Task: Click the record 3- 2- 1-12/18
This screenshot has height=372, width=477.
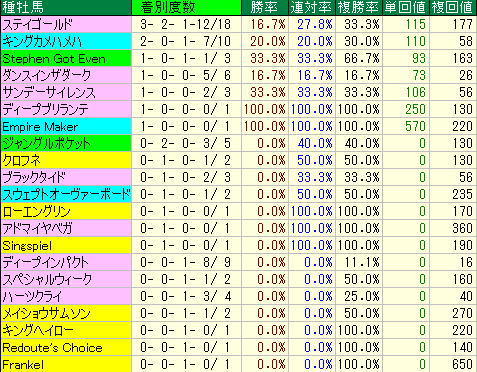Action: (185, 24)
